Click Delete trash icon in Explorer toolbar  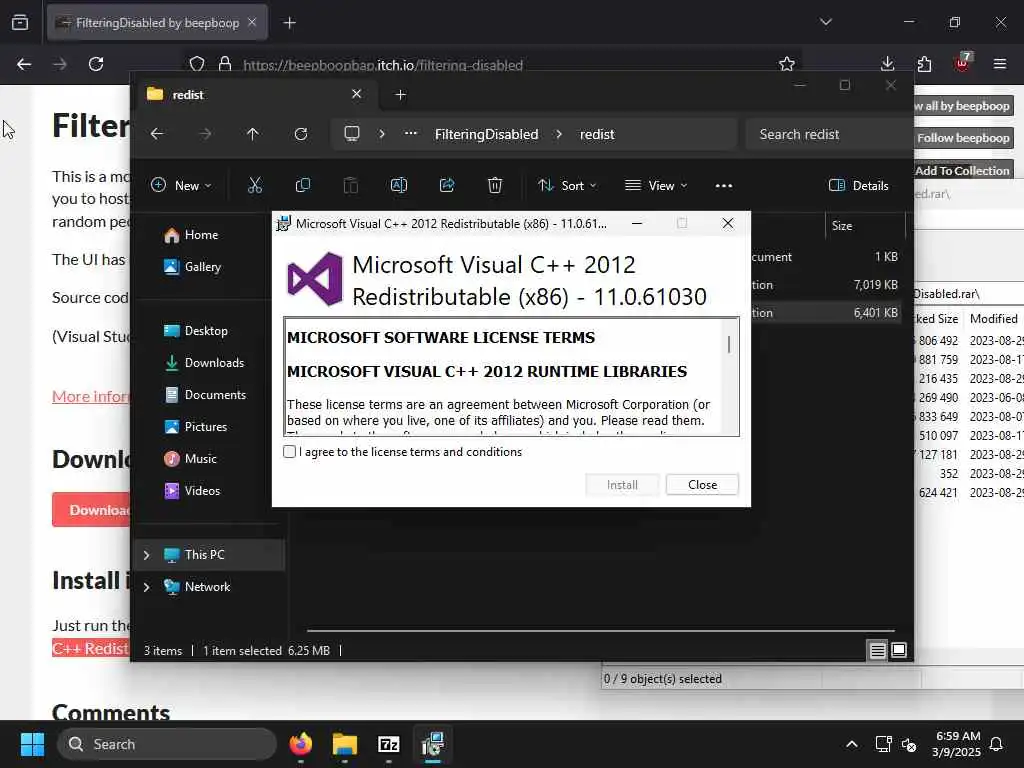(494, 185)
